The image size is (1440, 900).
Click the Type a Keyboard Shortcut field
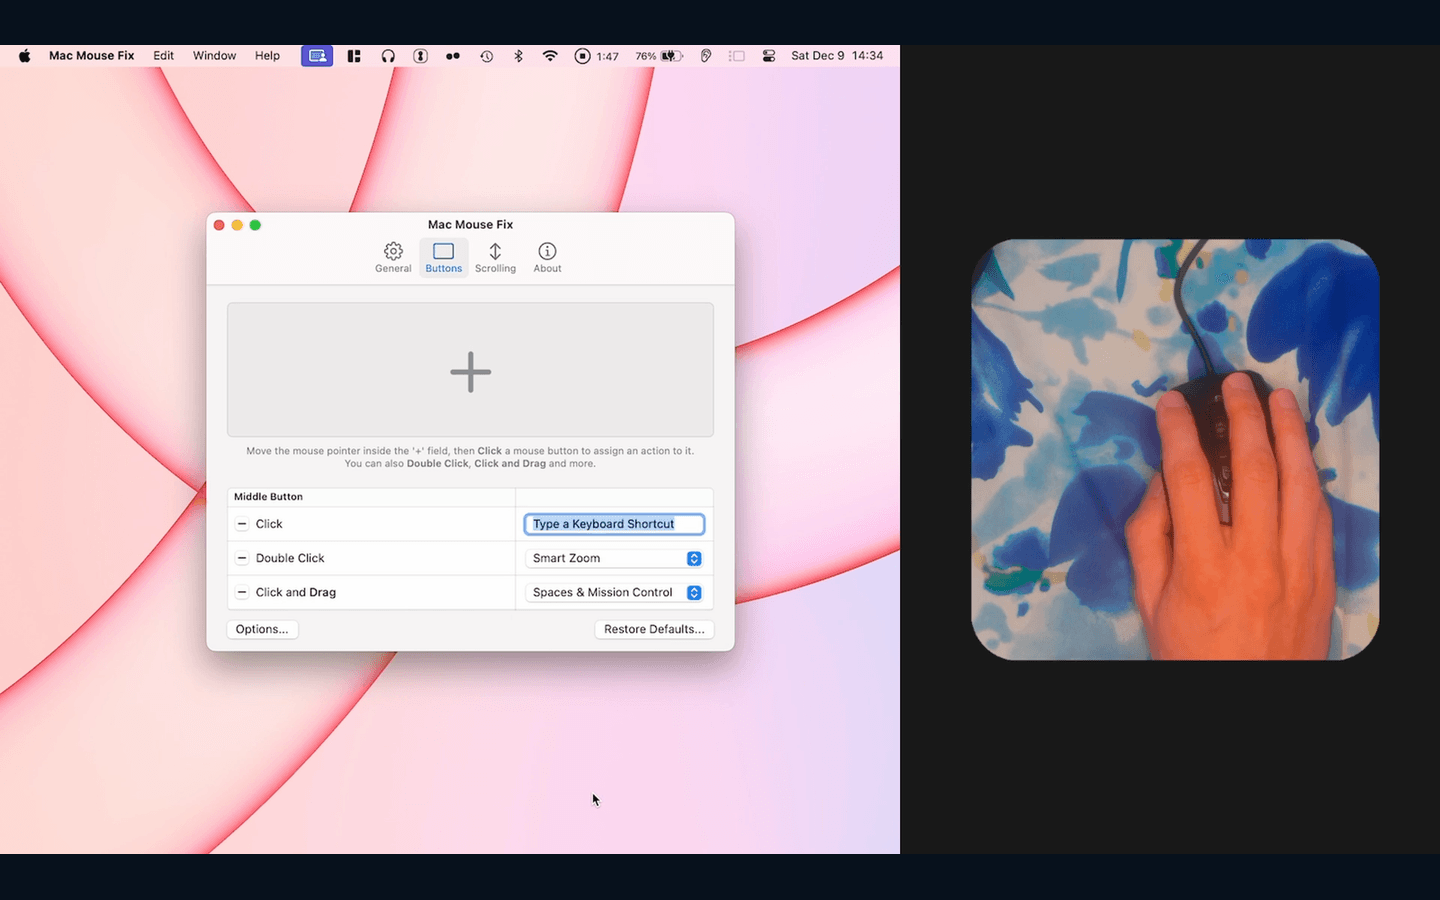[614, 524]
